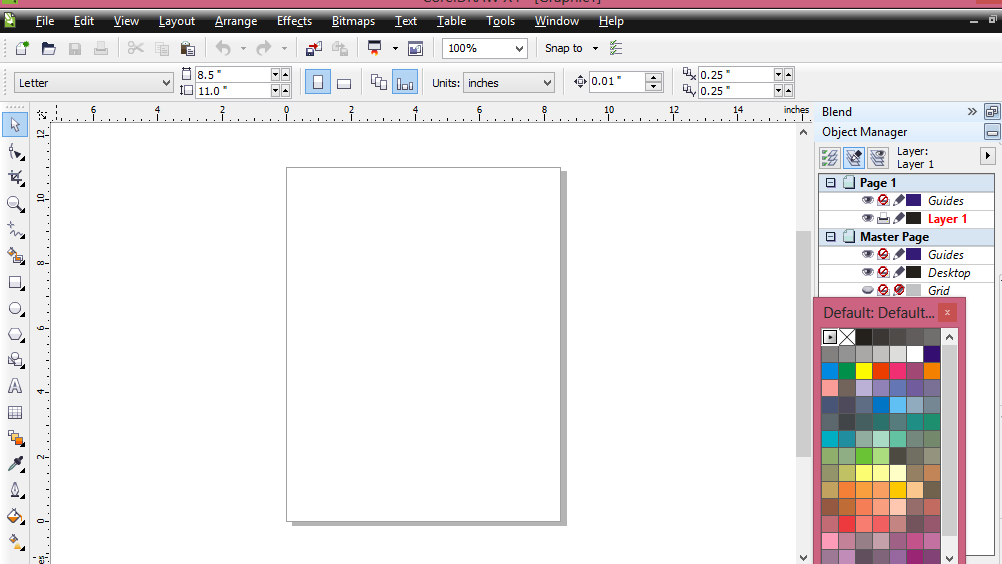Open Layer Manager View button

pyautogui.click(x=878, y=157)
